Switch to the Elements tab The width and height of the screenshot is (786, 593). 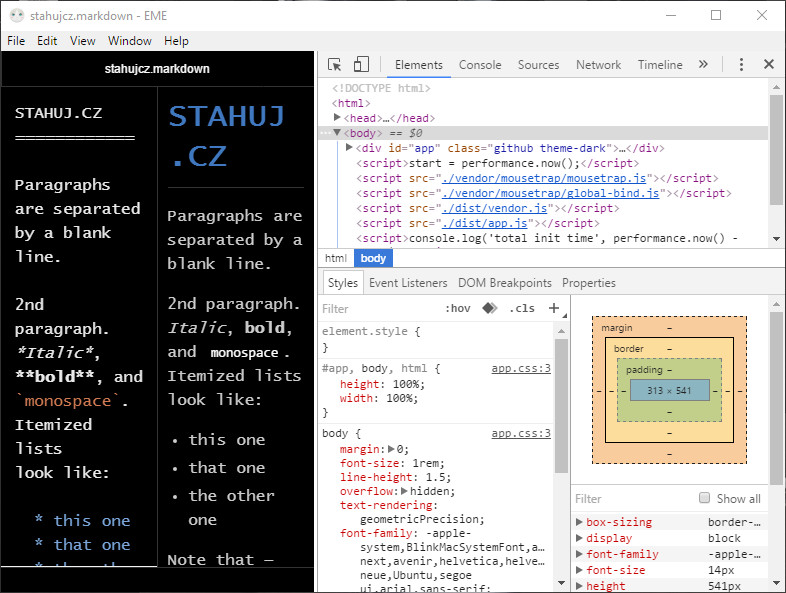pos(419,65)
